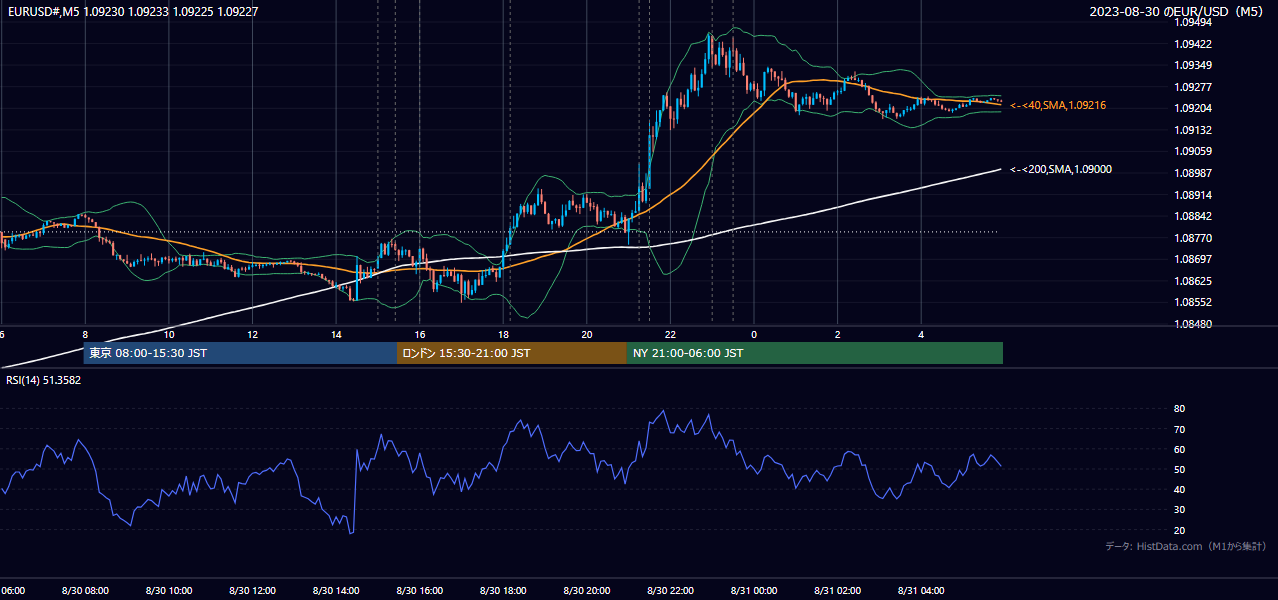Click the 8/30 12:00 bottom time label
Viewport: 1278px width, 600px height.
(x=252, y=590)
